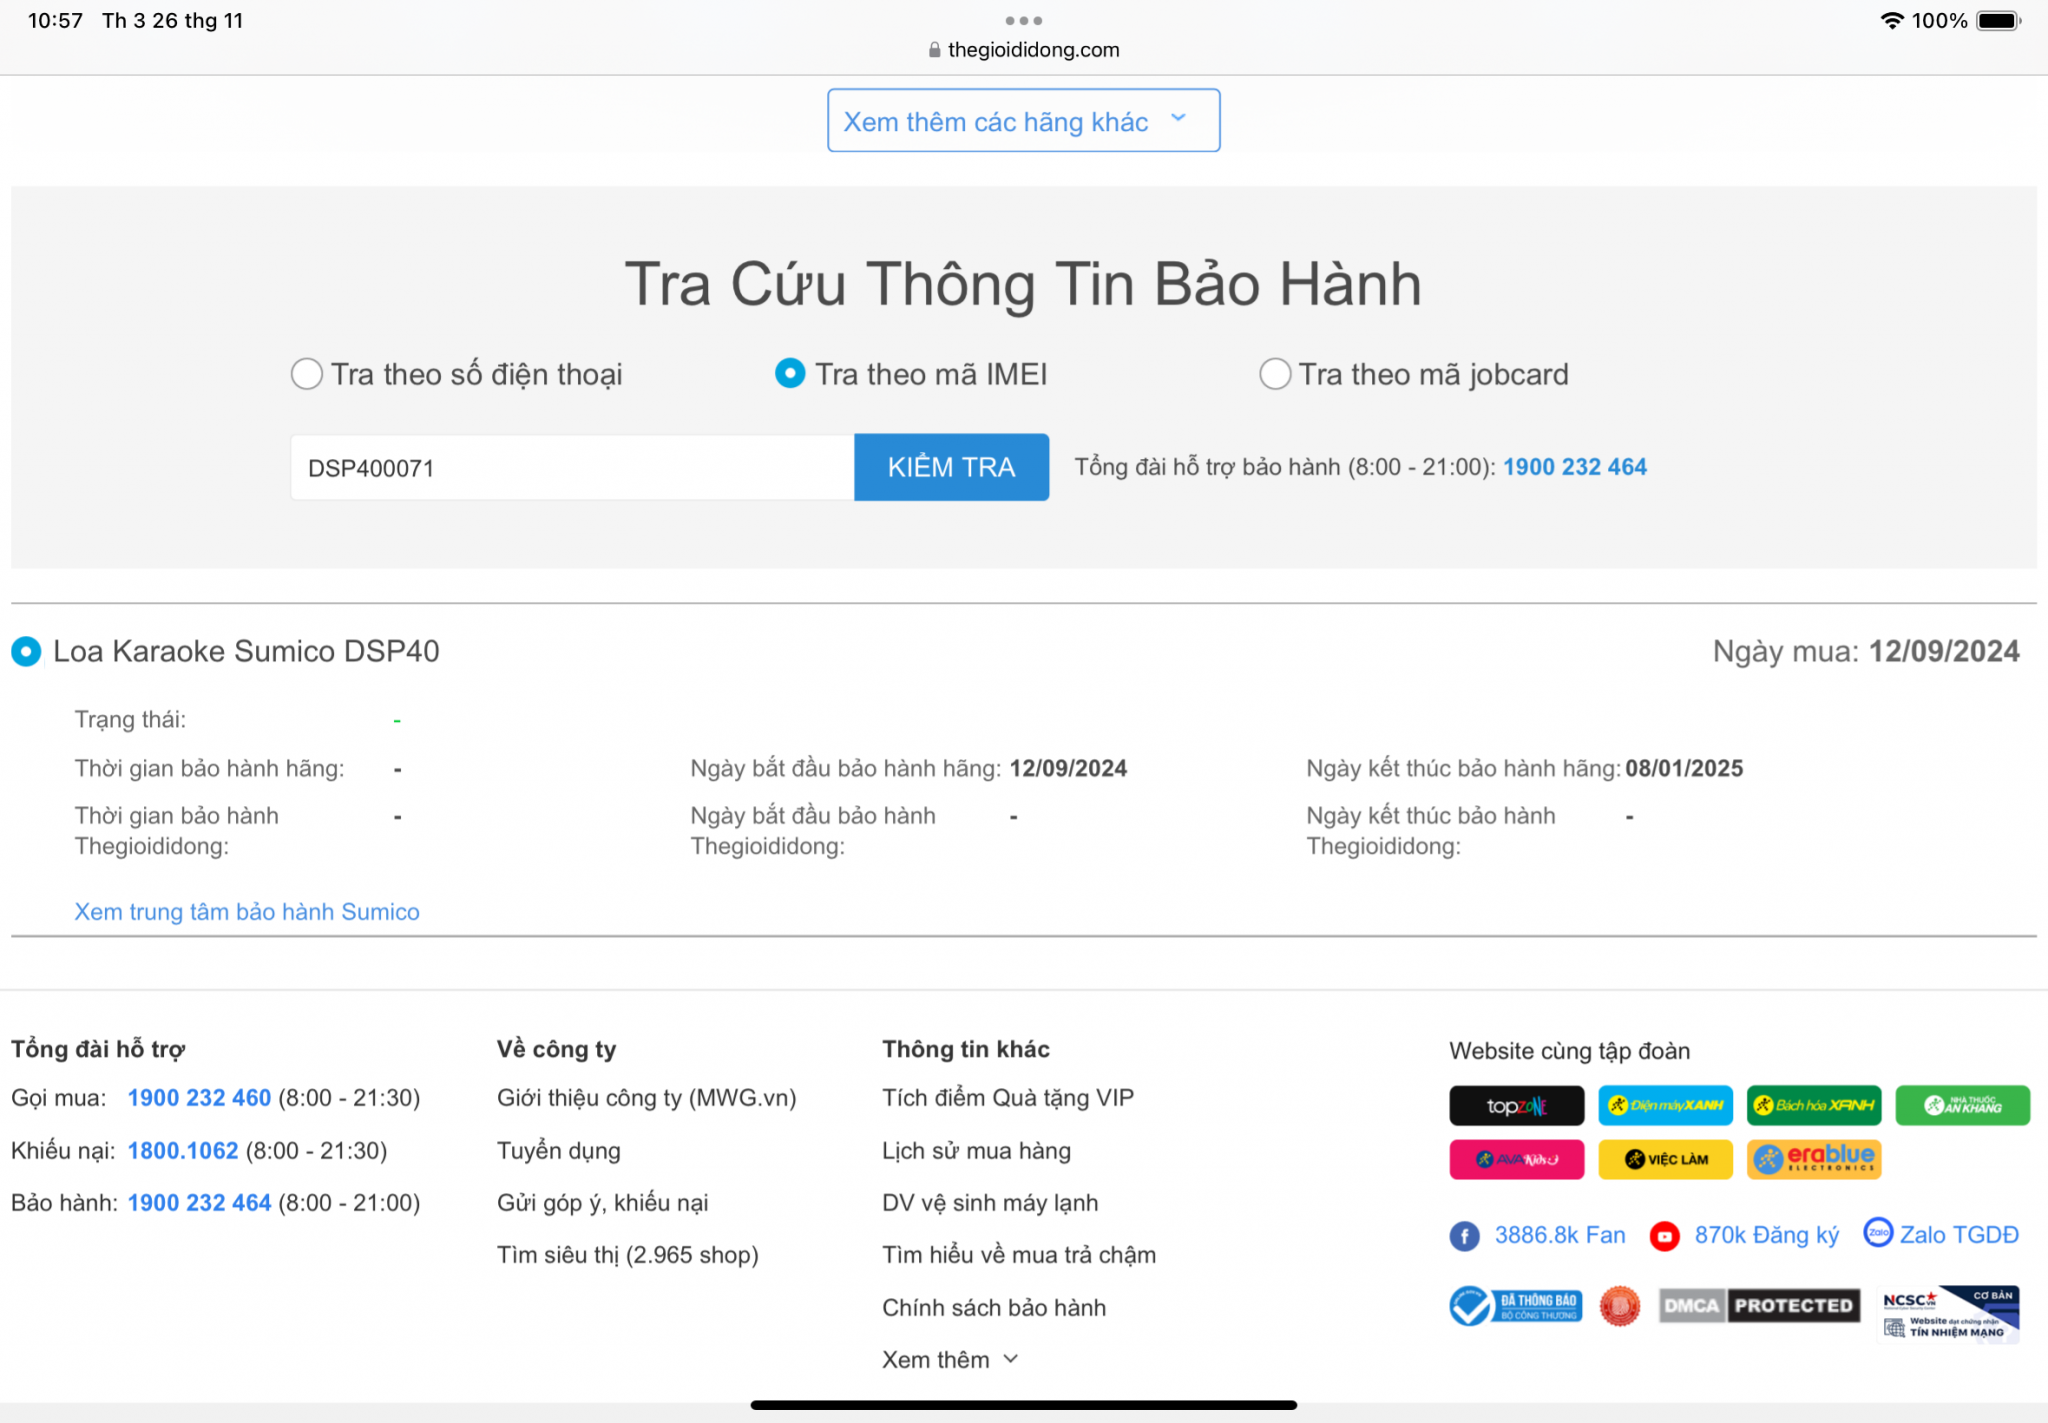Tap the Wi-Fi status icon

coord(1891,20)
